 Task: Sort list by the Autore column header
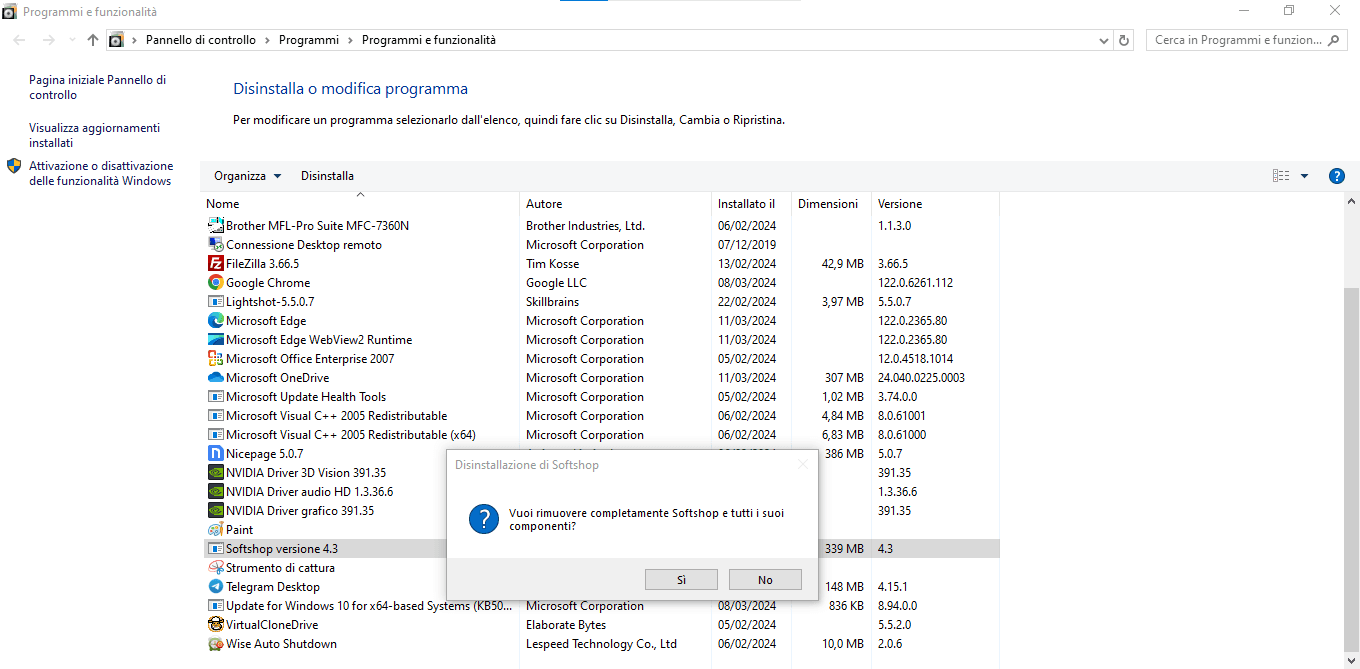coord(544,204)
